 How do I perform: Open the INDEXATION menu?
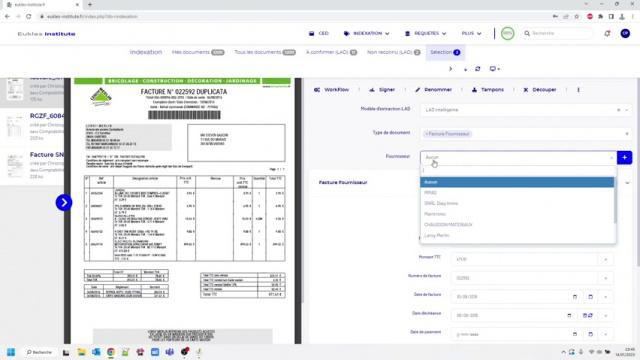[367, 33]
